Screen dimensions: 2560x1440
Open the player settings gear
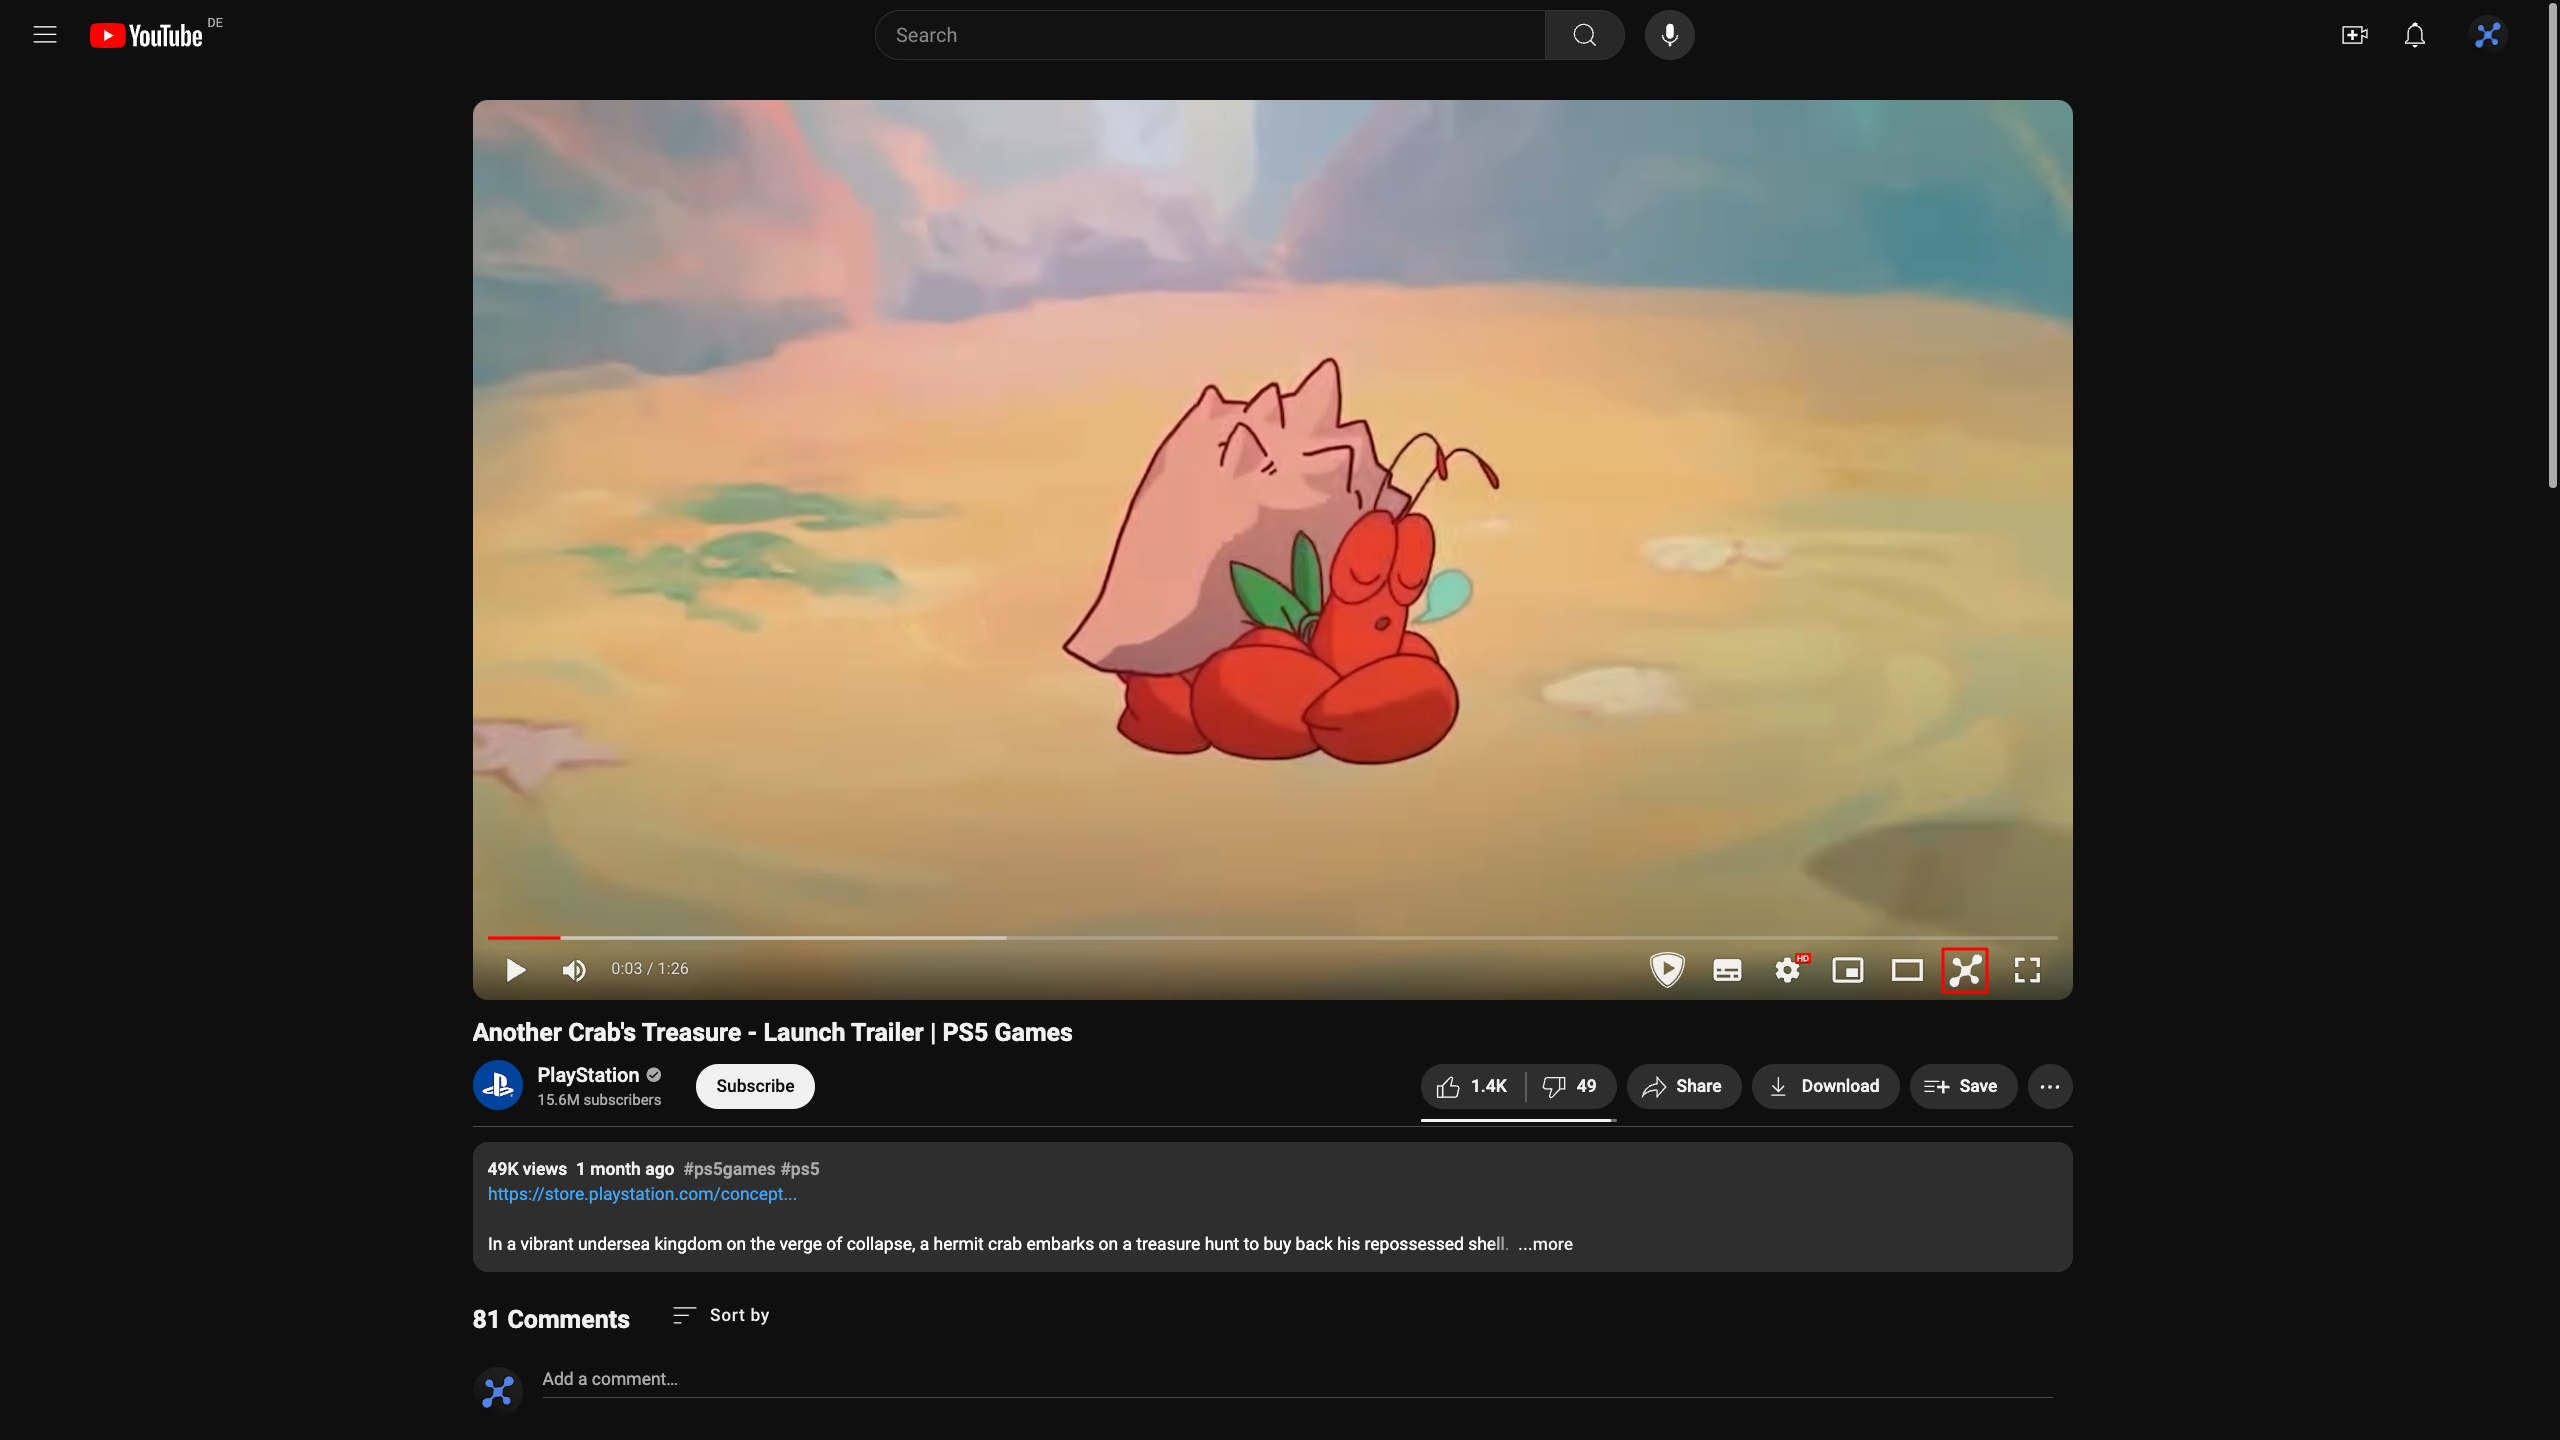(x=1787, y=970)
